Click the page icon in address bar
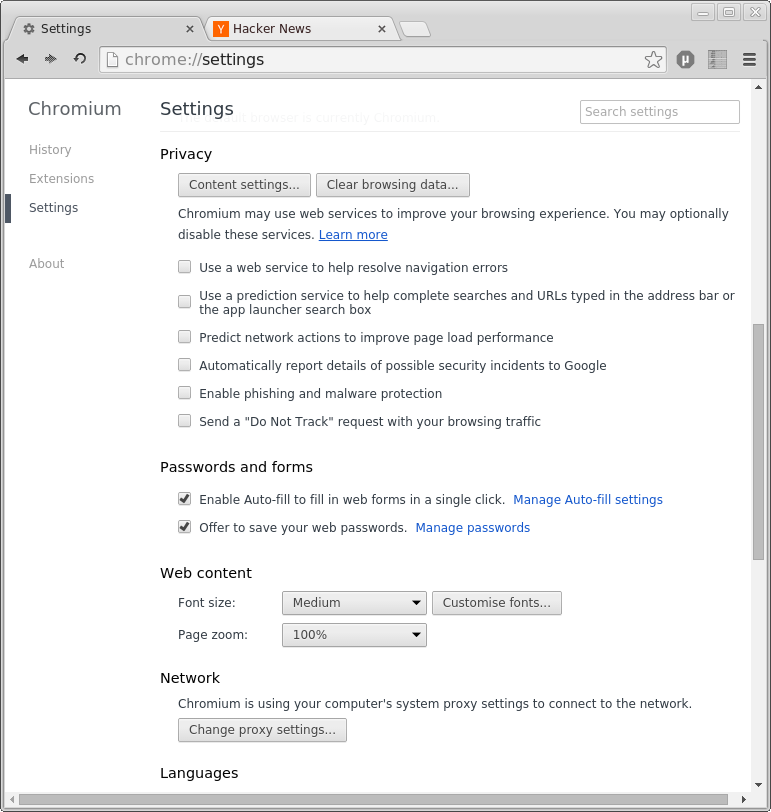Viewport: 771px width, 812px height. click(x=112, y=60)
